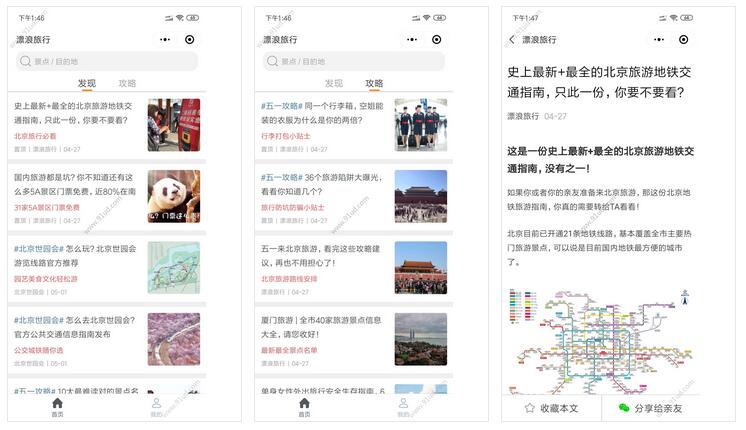Tap the flight attendants thumbnail
746x430 pixels.
click(x=421, y=125)
